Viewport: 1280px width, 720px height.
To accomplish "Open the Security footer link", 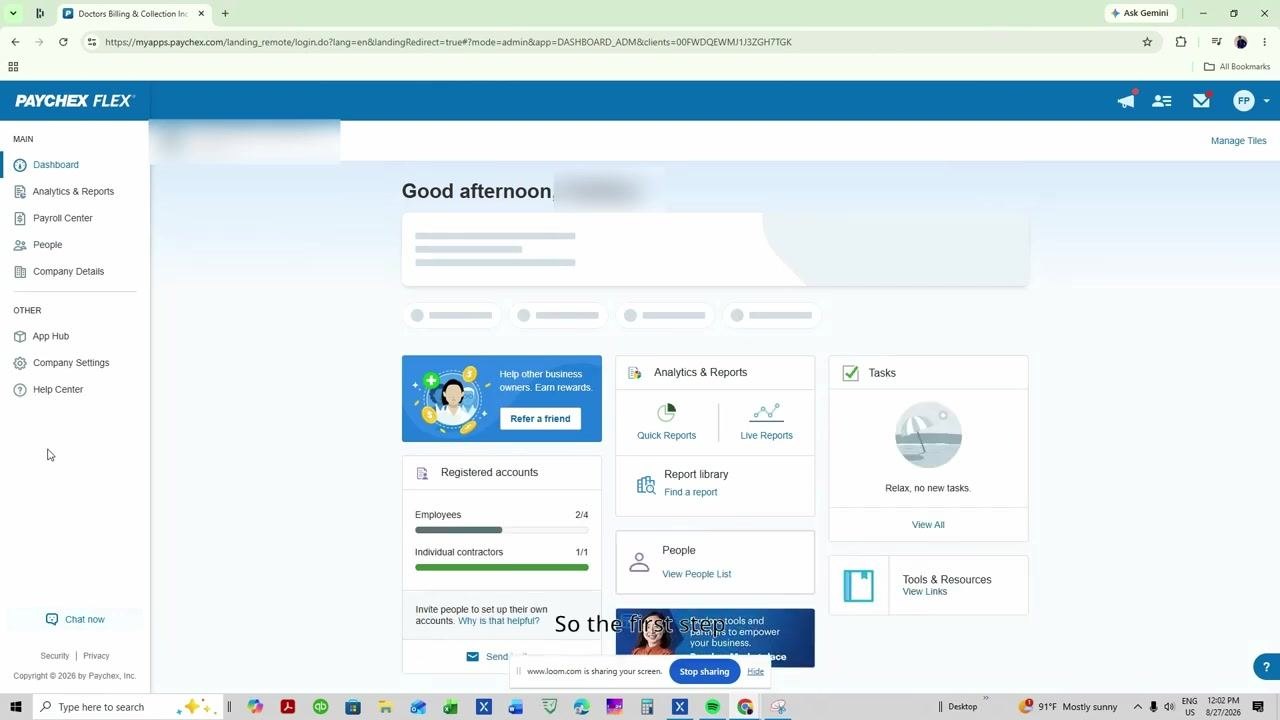I will tap(55, 656).
